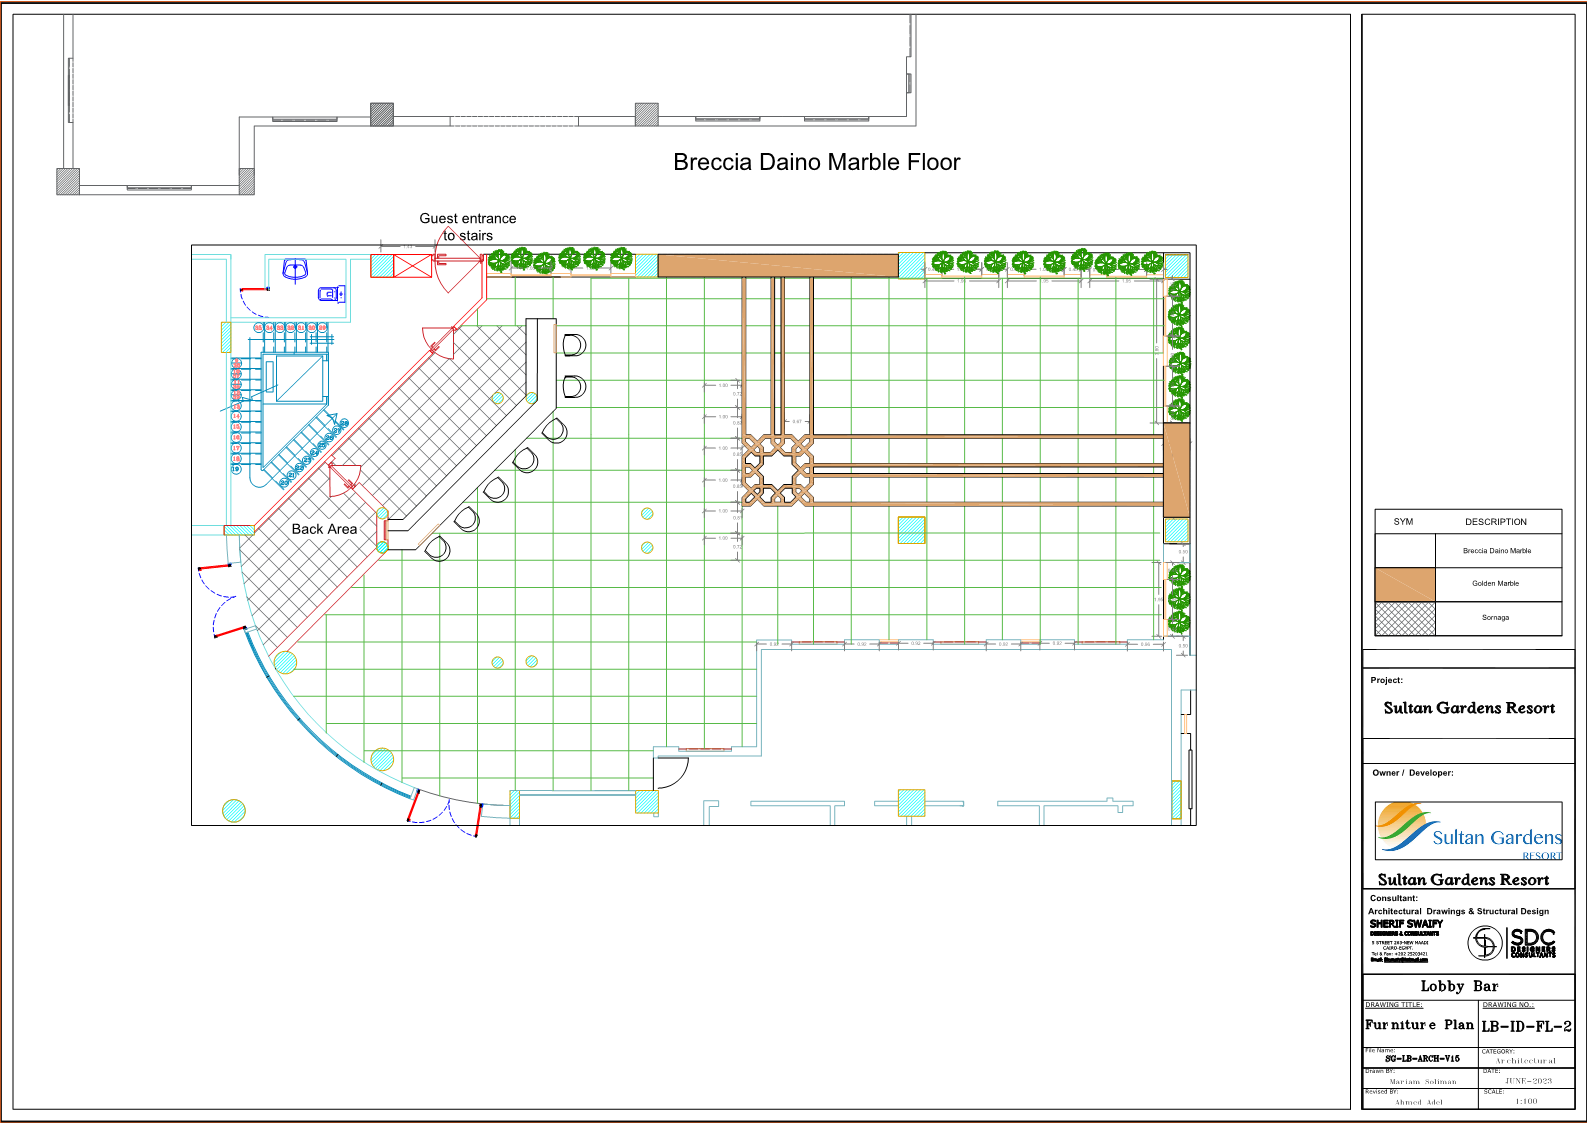Select the 'Guest entrance to stairs' label
This screenshot has width=1587, height=1123.
click(x=468, y=227)
